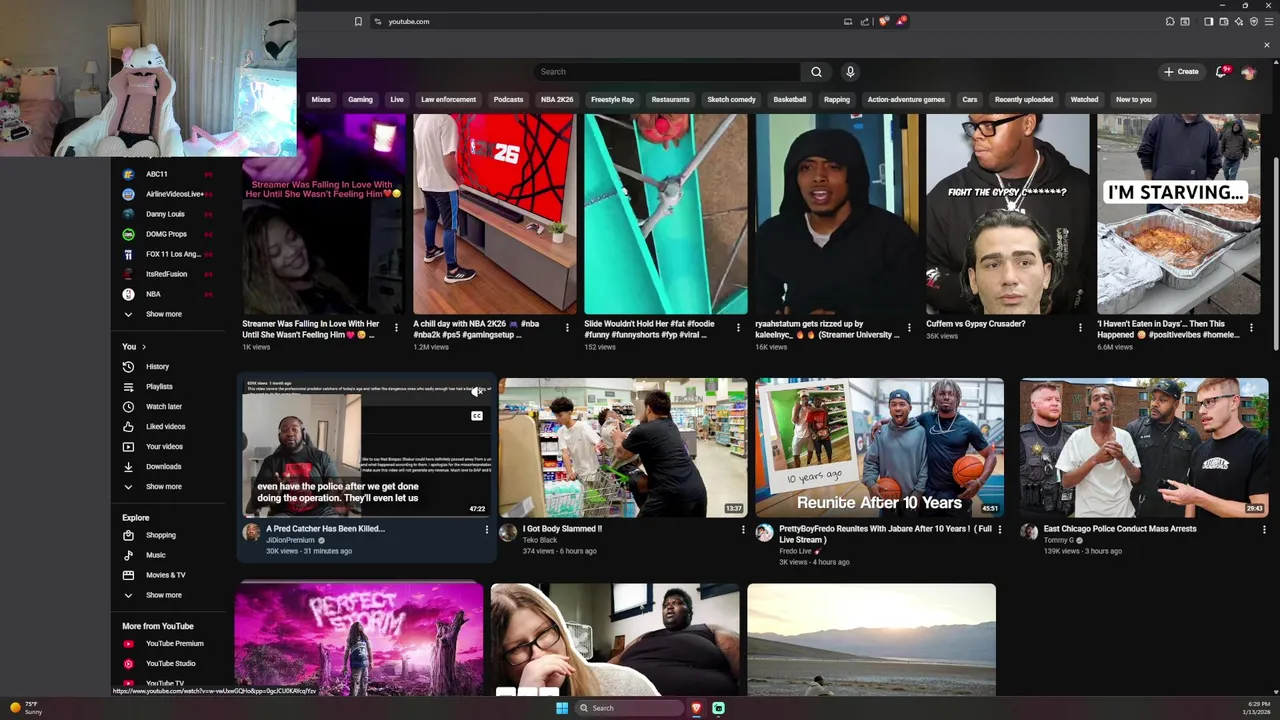1280x720 pixels.
Task: Open the Reunite After 10 Years thumbnail
Action: click(879, 448)
